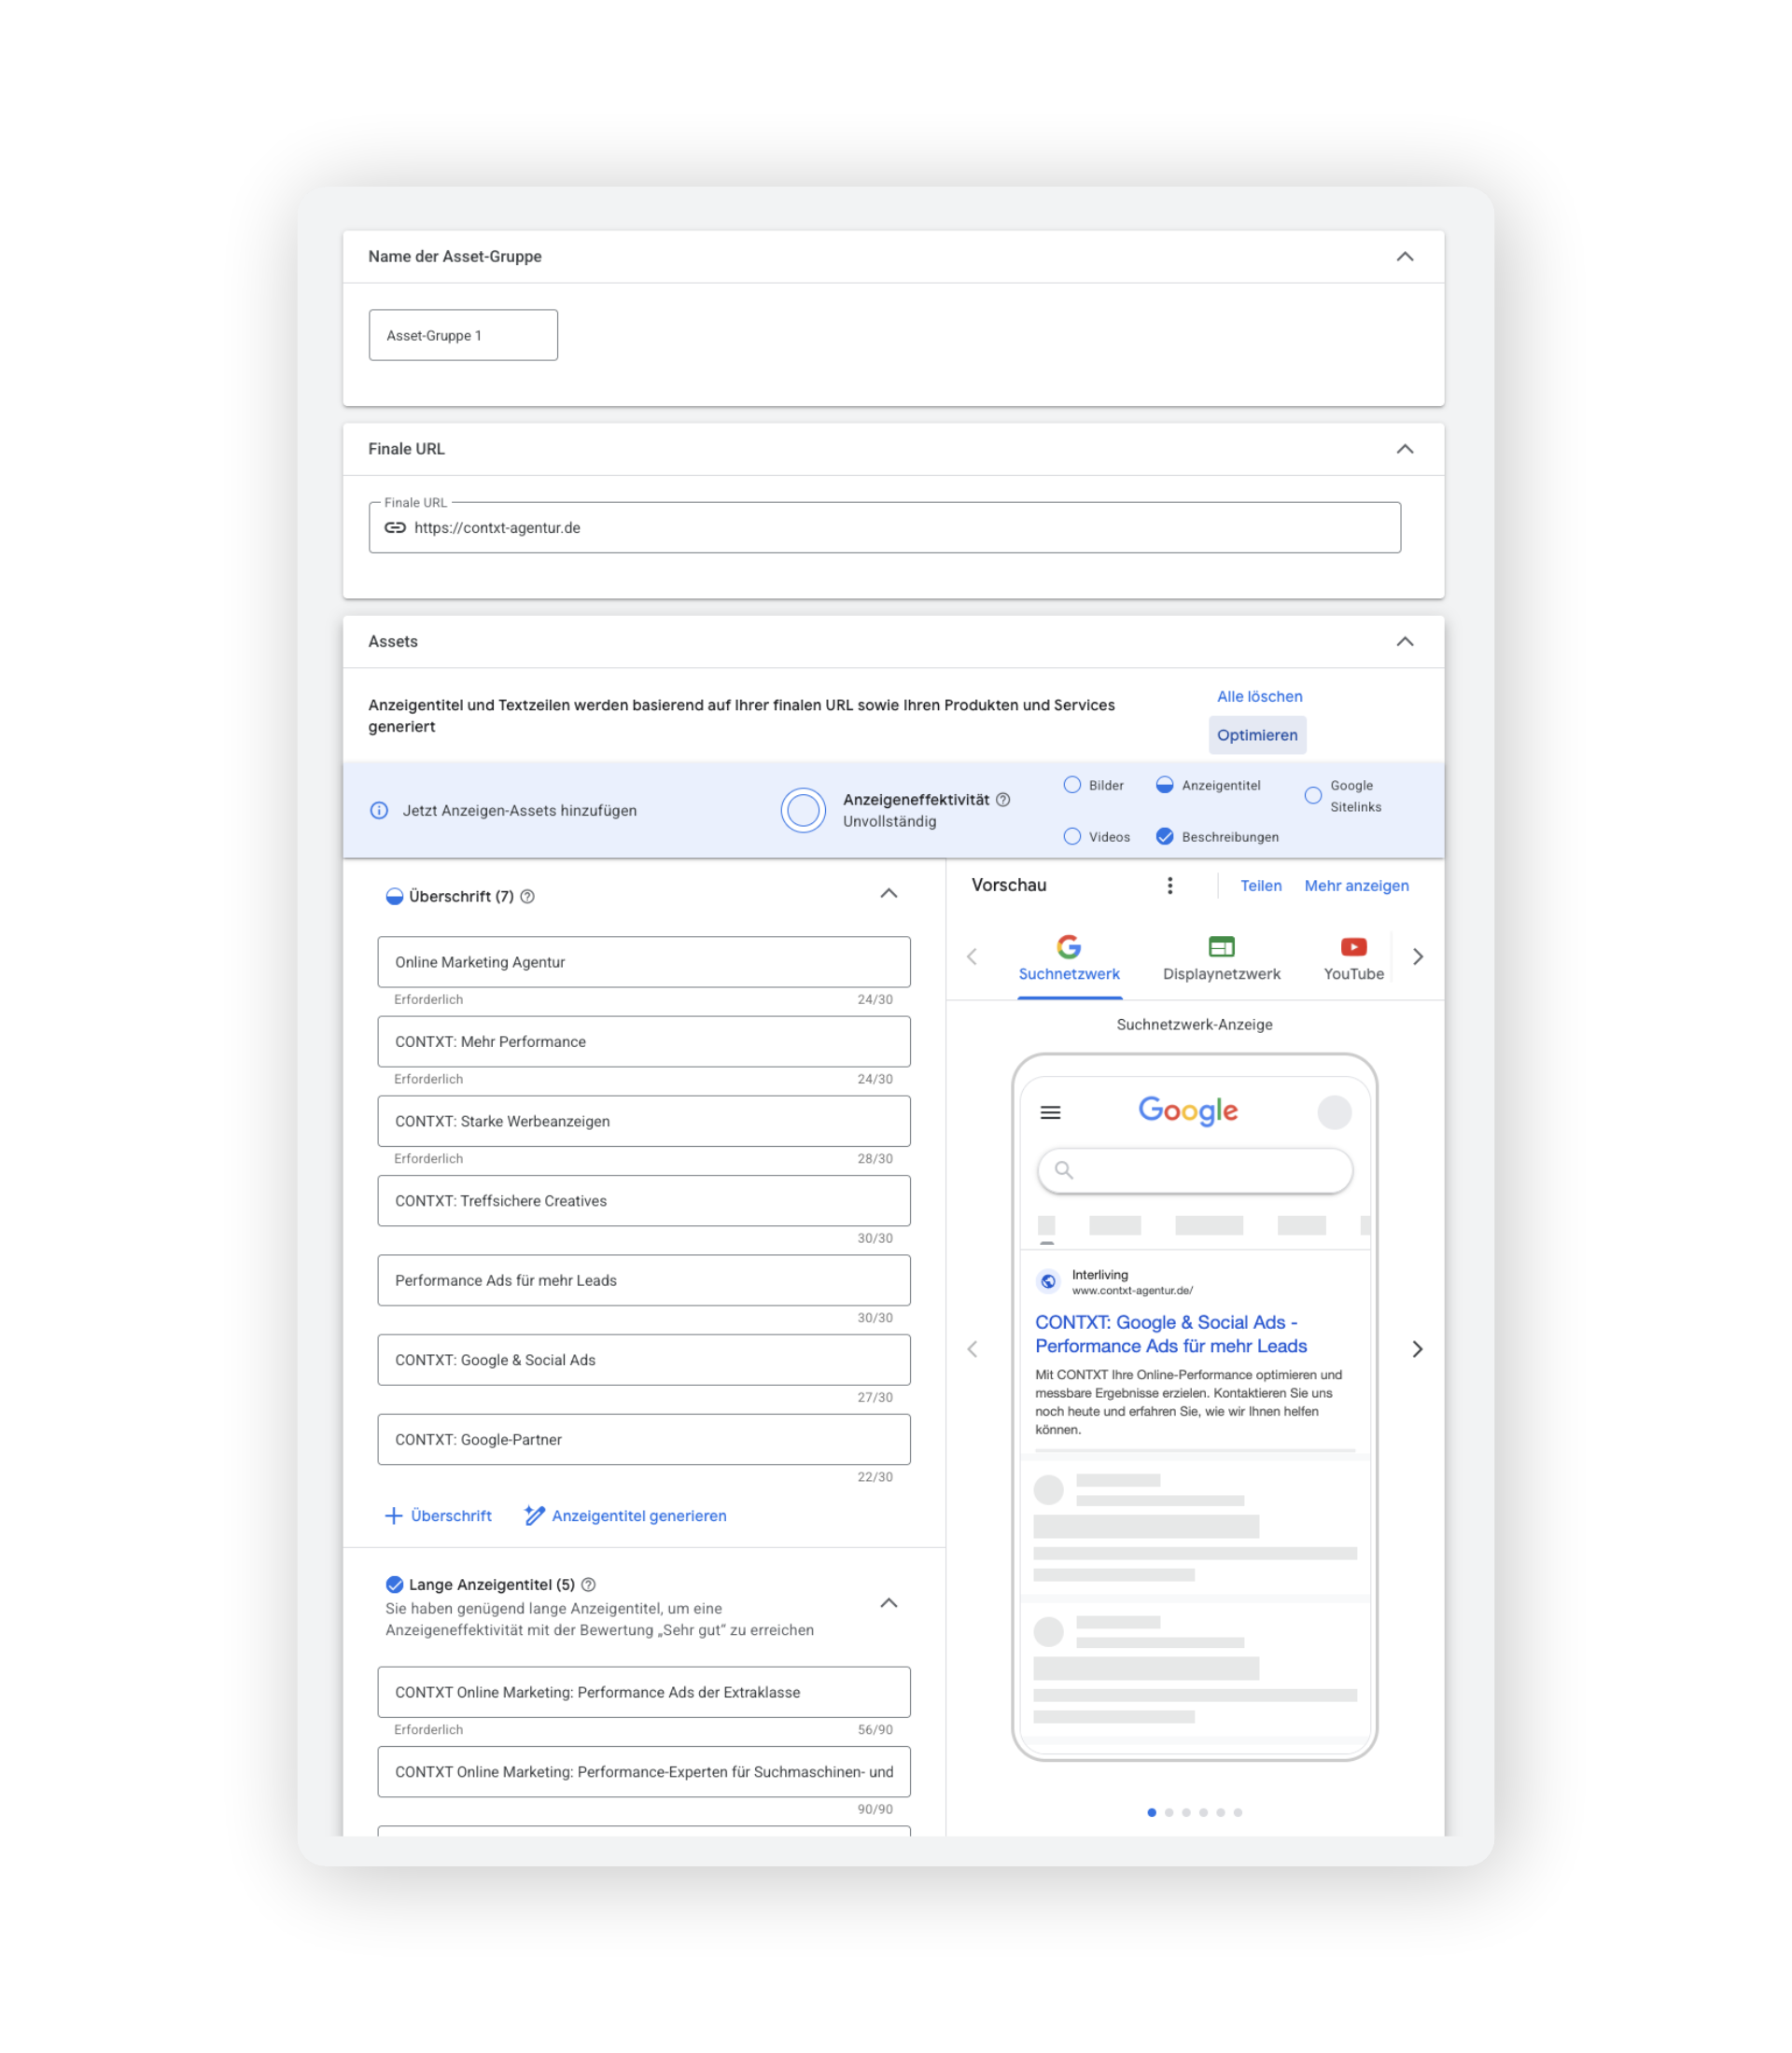Click the Google Sitelinks status circle
This screenshot has height=2053, width=1792.
1313,796
